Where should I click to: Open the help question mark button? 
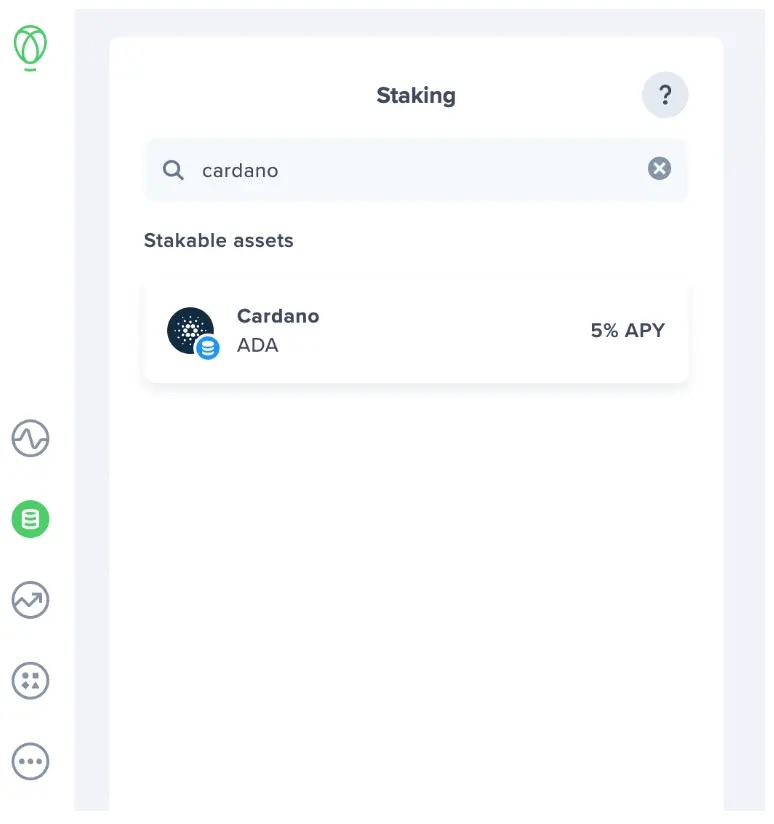[x=664, y=95]
